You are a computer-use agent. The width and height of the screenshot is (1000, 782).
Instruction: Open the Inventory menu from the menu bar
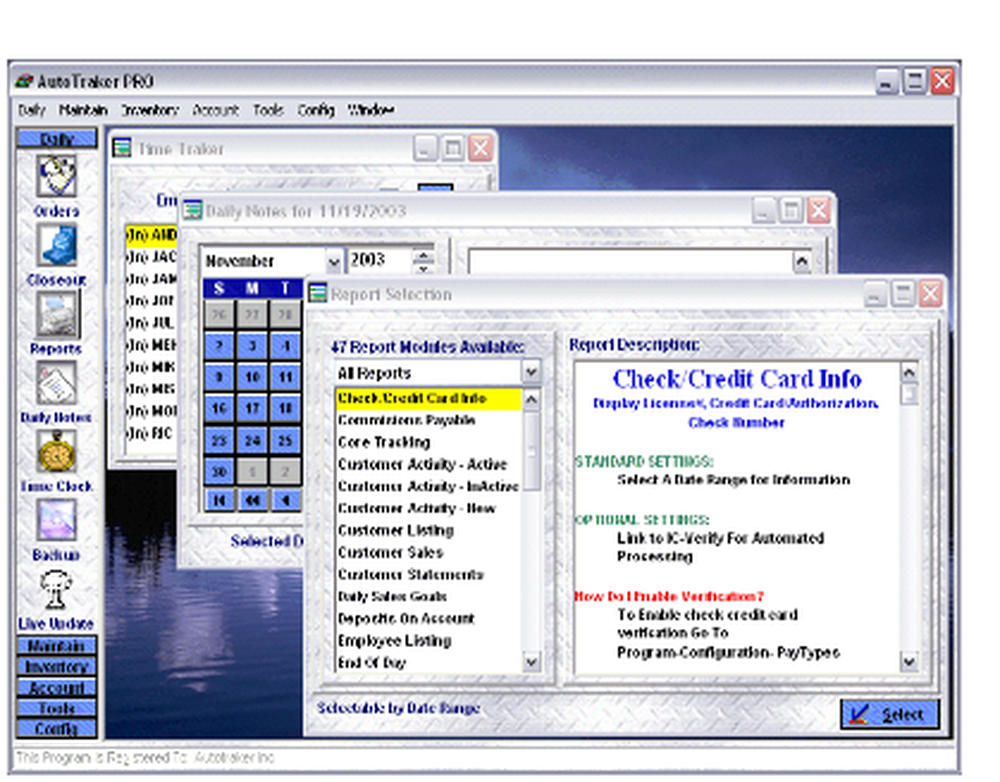point(150,110)
